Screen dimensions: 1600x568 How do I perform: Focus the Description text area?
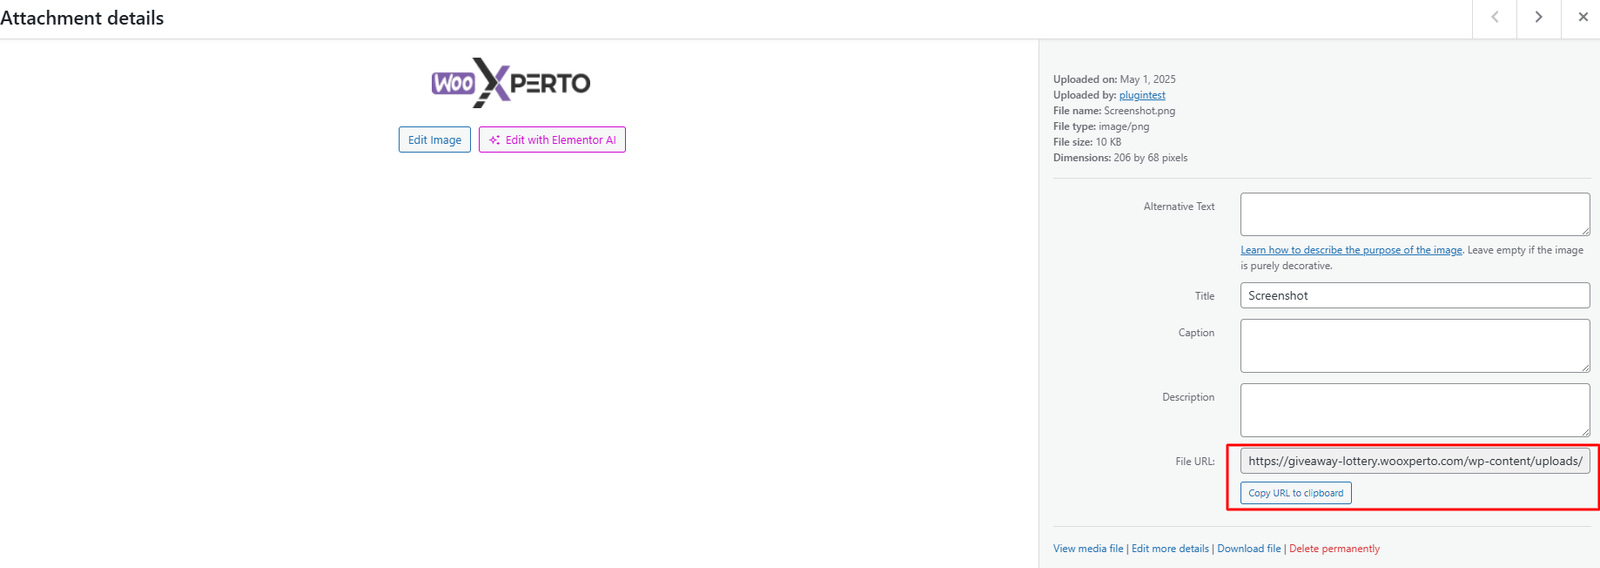(x=1414, y=409)
